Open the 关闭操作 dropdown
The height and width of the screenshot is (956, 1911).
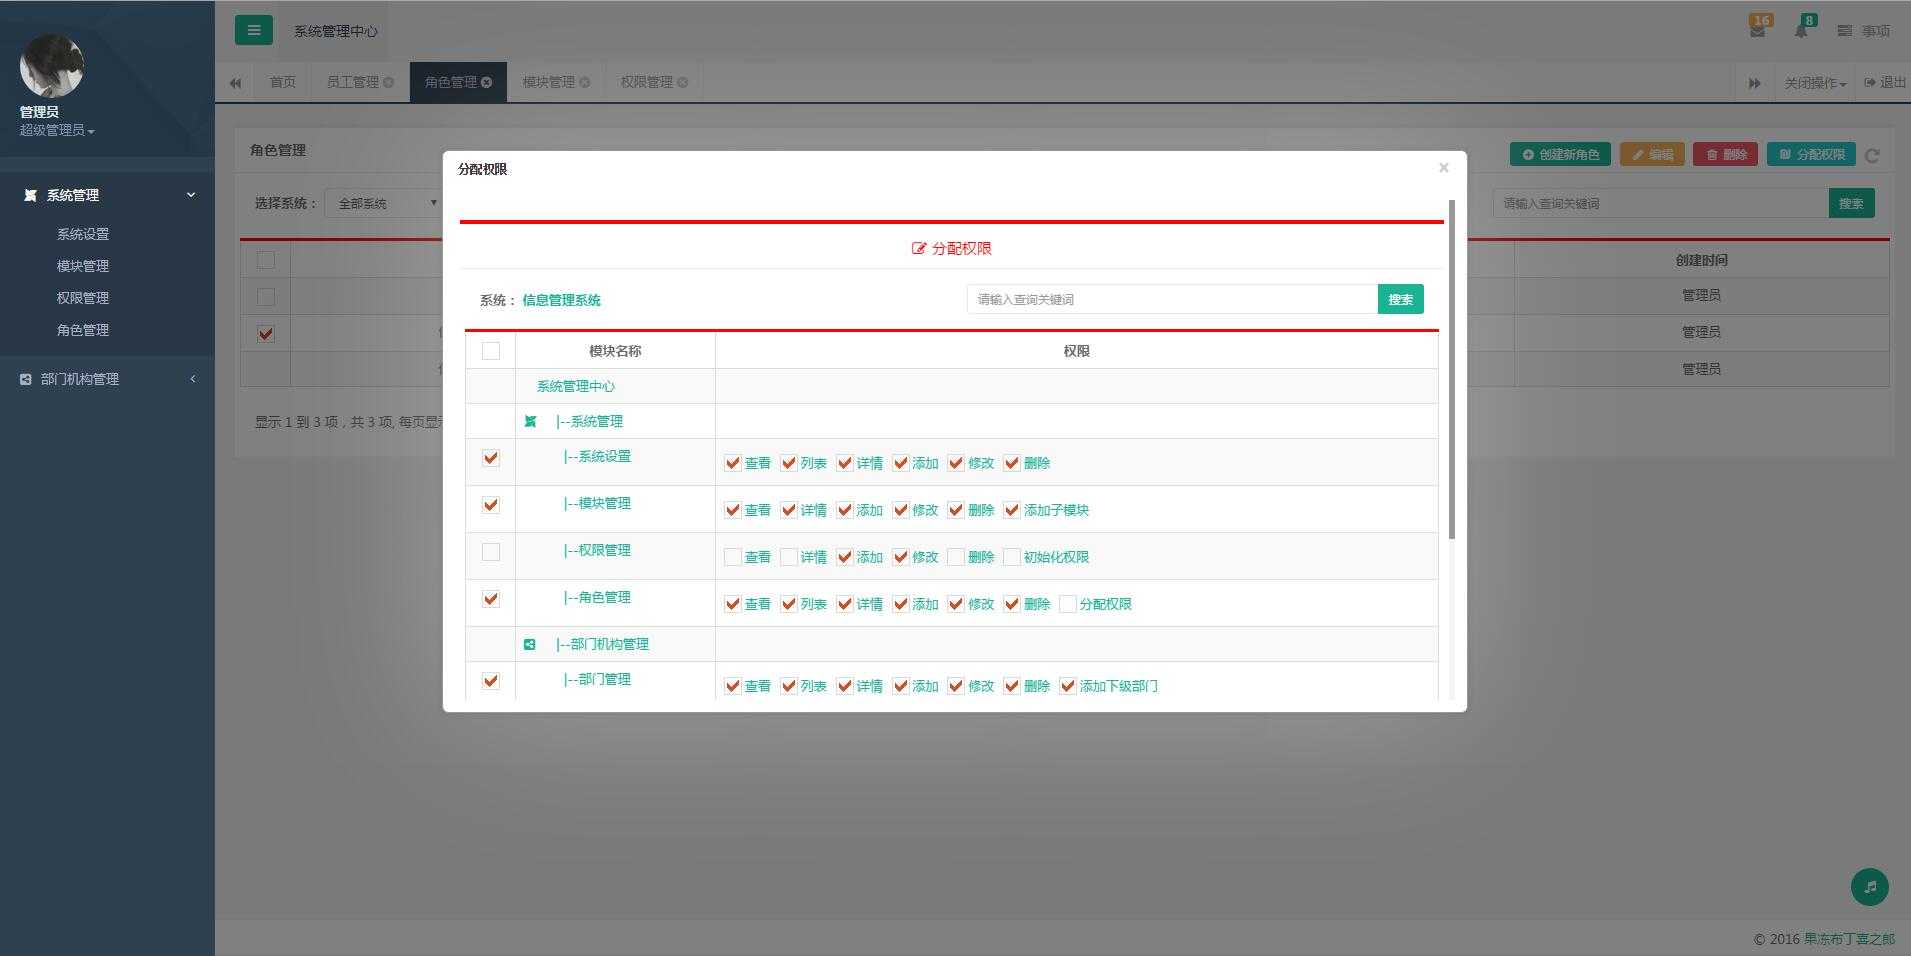coord(1815,83)
